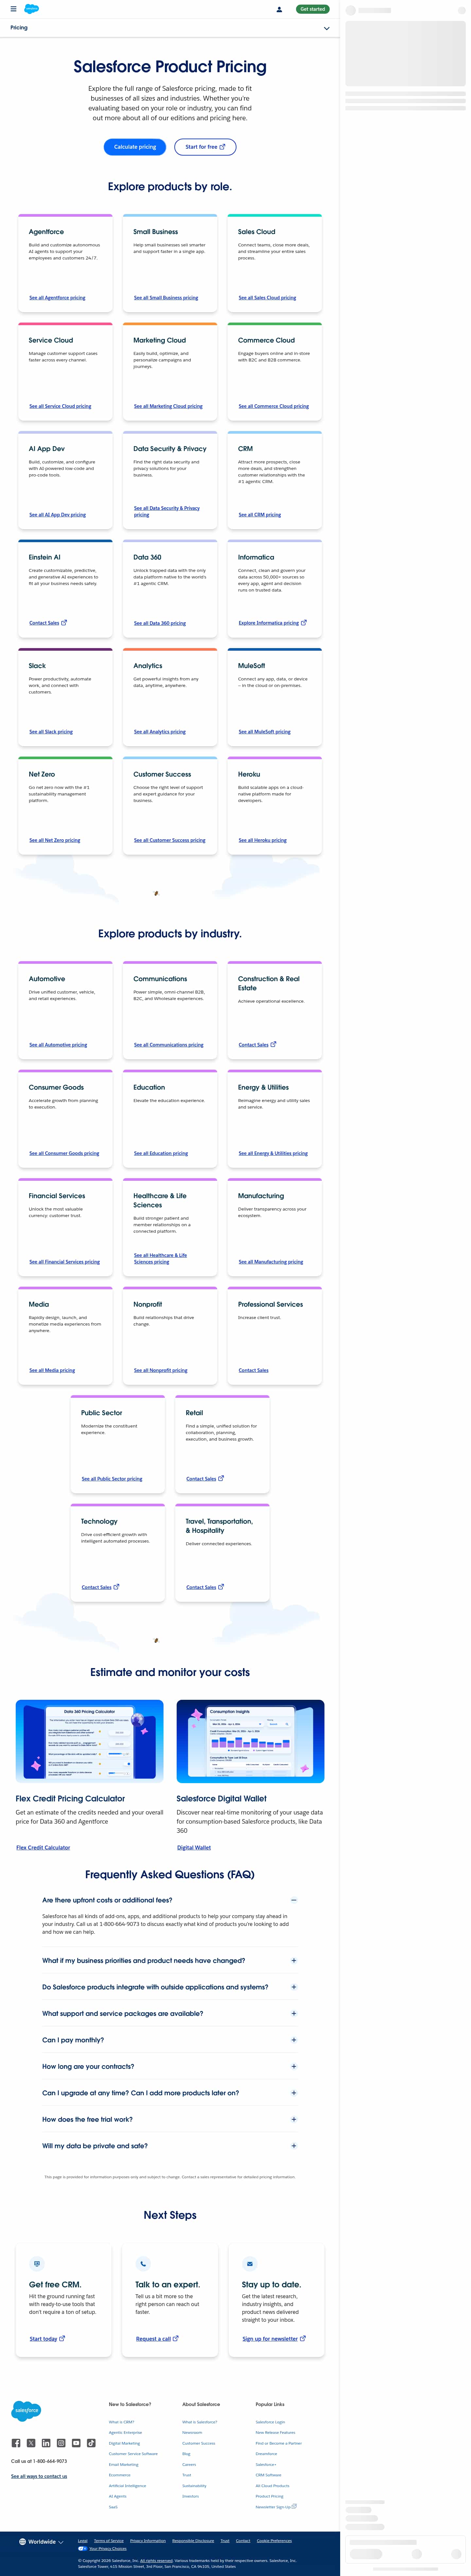
Task: Click Contact Sales on Einstein AI card
Action: 48,623
